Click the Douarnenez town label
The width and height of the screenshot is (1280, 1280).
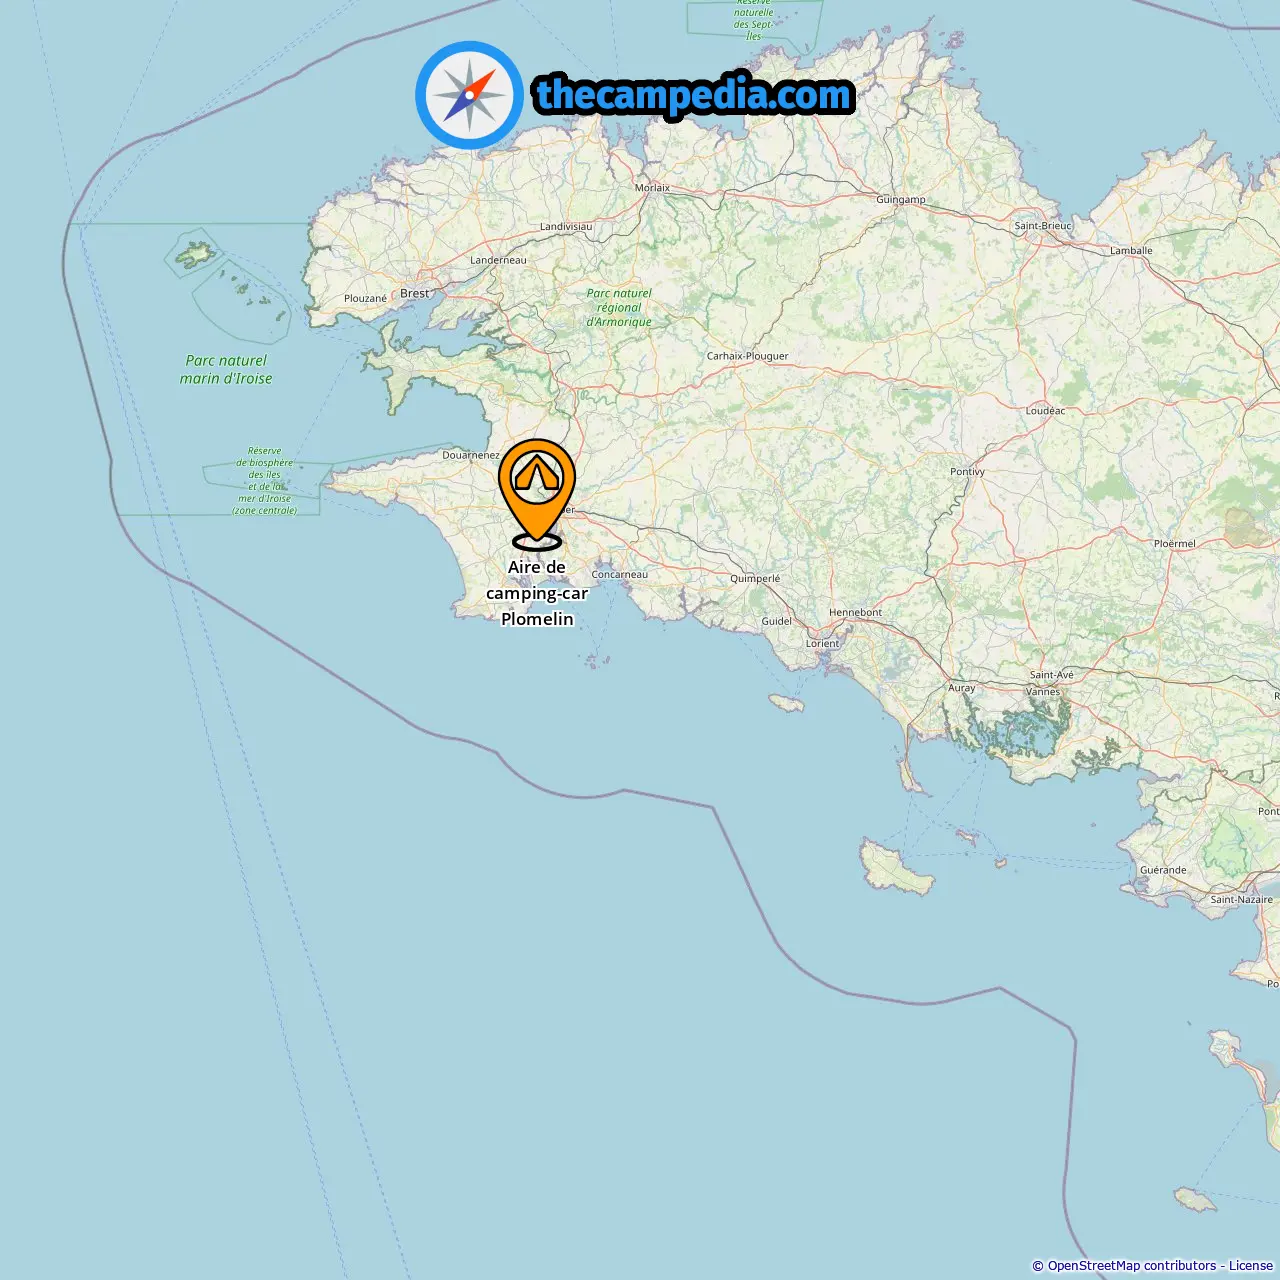(471, 455)
